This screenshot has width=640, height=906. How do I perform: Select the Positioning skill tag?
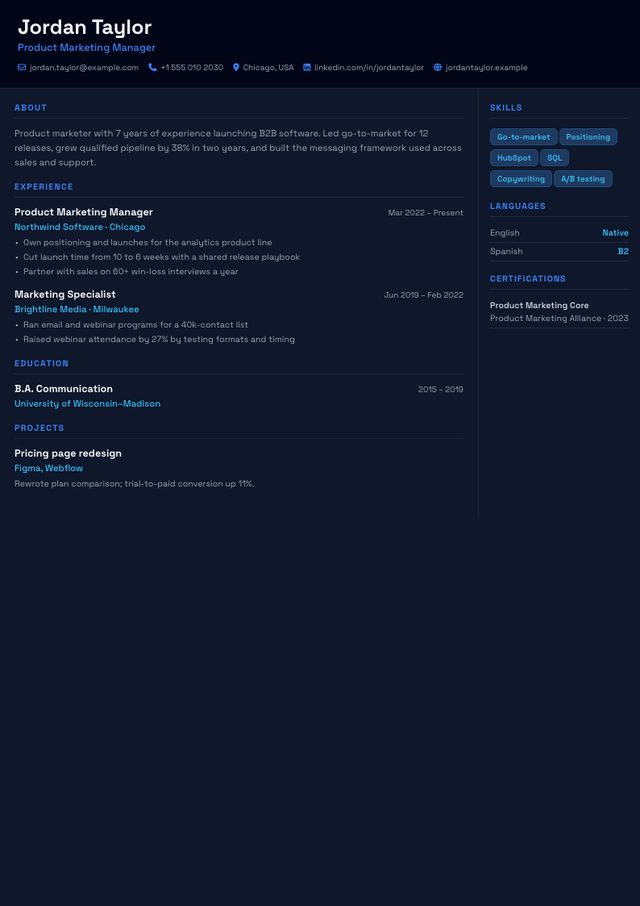588,137
